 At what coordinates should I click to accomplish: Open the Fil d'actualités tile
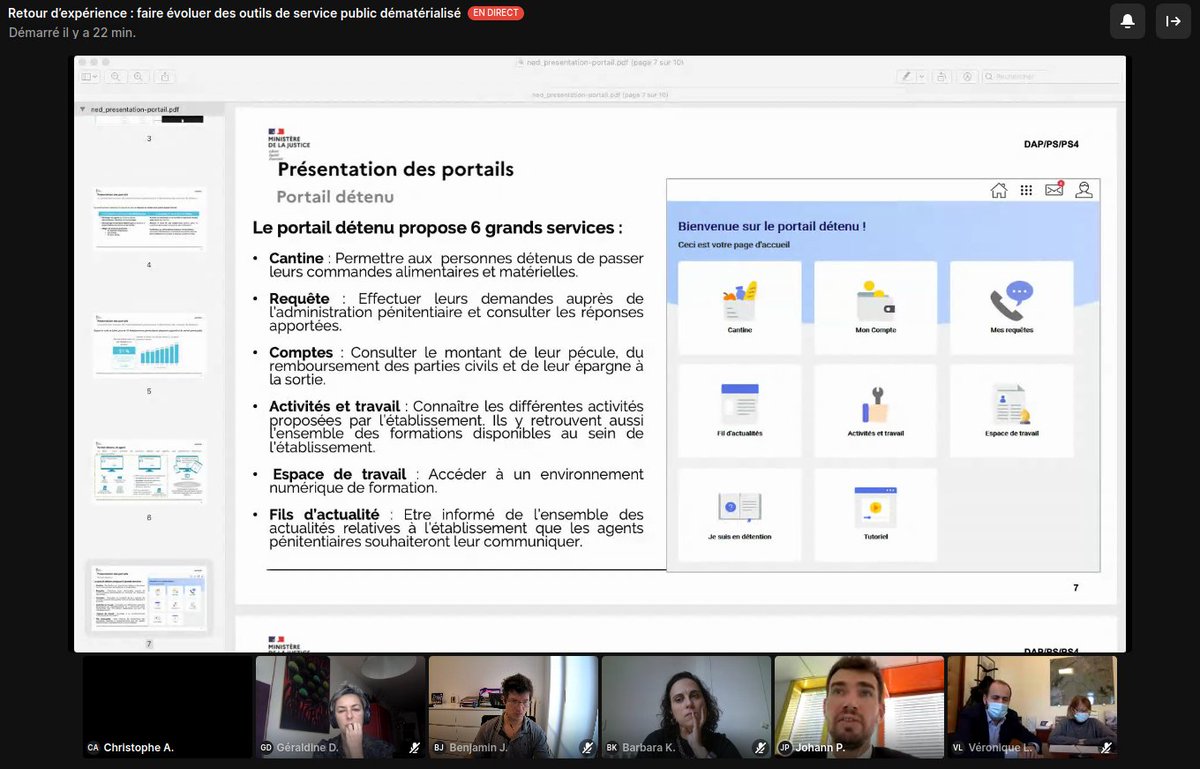[740, 411]
